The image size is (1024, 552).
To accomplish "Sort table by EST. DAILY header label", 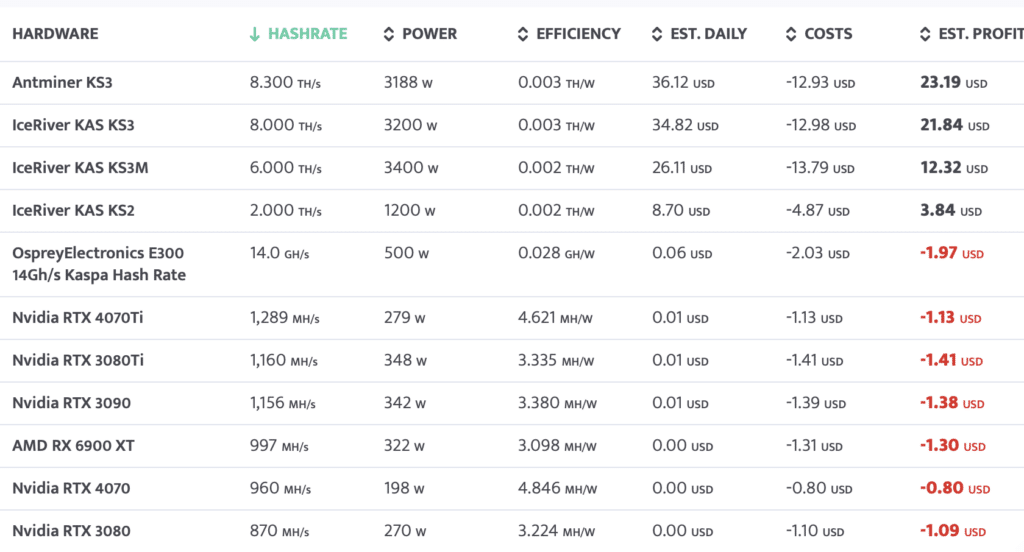I will click(709, 34).
